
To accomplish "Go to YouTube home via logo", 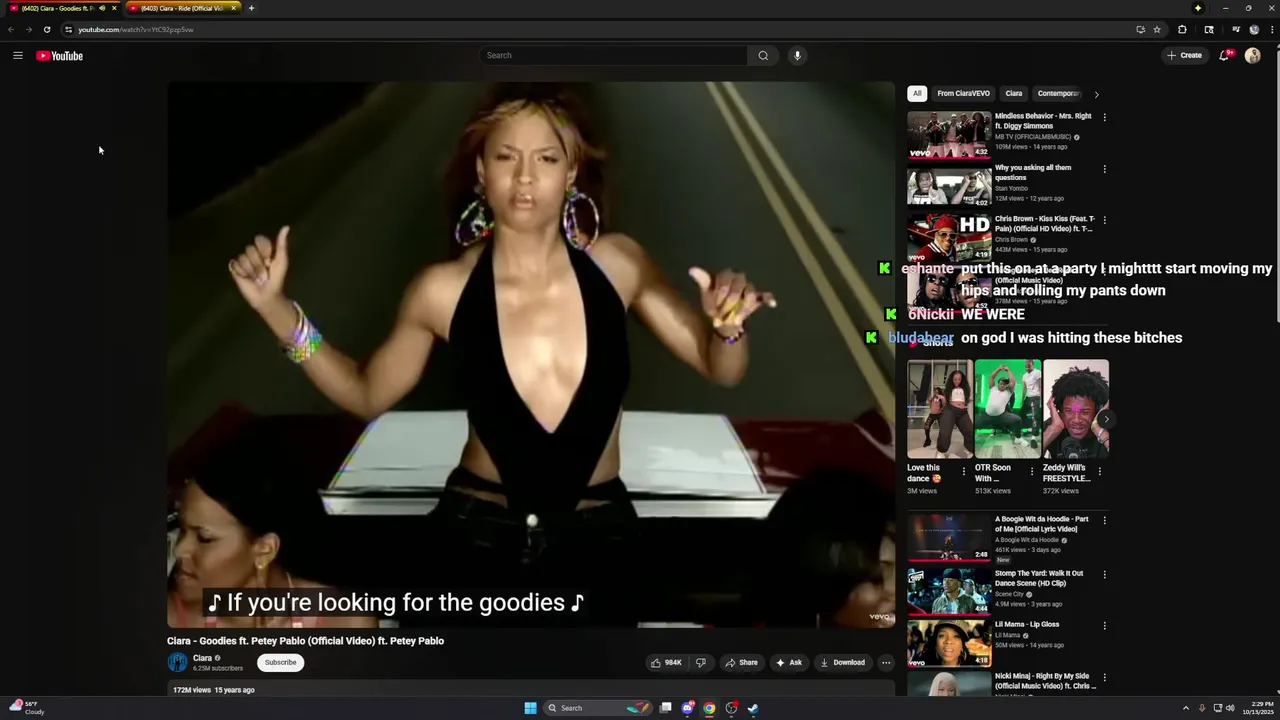I will (60, 56).
